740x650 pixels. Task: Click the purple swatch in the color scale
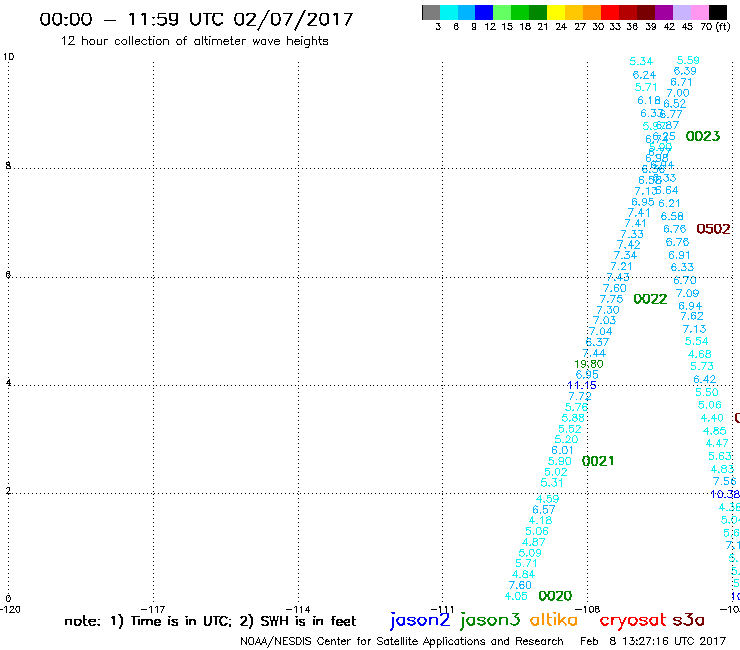point(664,12)
